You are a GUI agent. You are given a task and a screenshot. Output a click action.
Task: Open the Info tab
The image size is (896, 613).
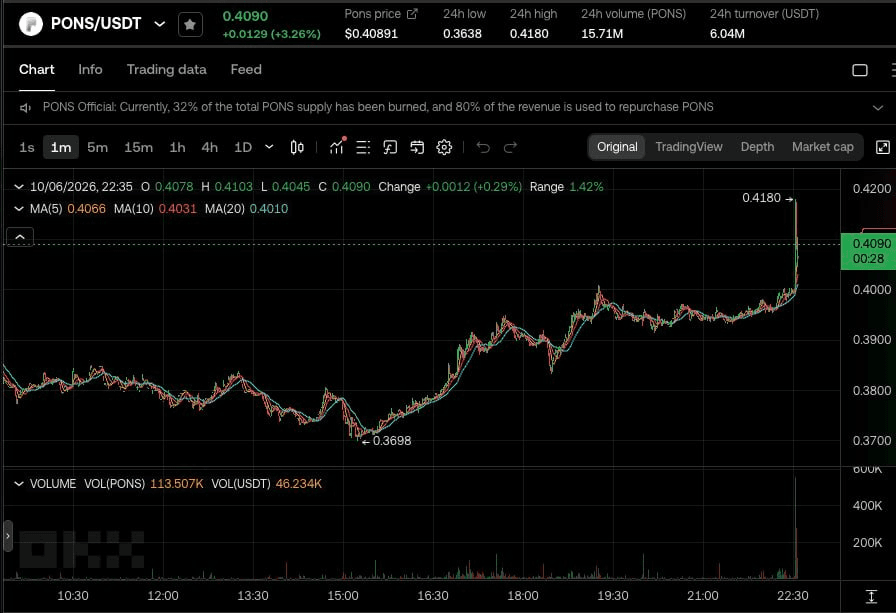(90, 70)
